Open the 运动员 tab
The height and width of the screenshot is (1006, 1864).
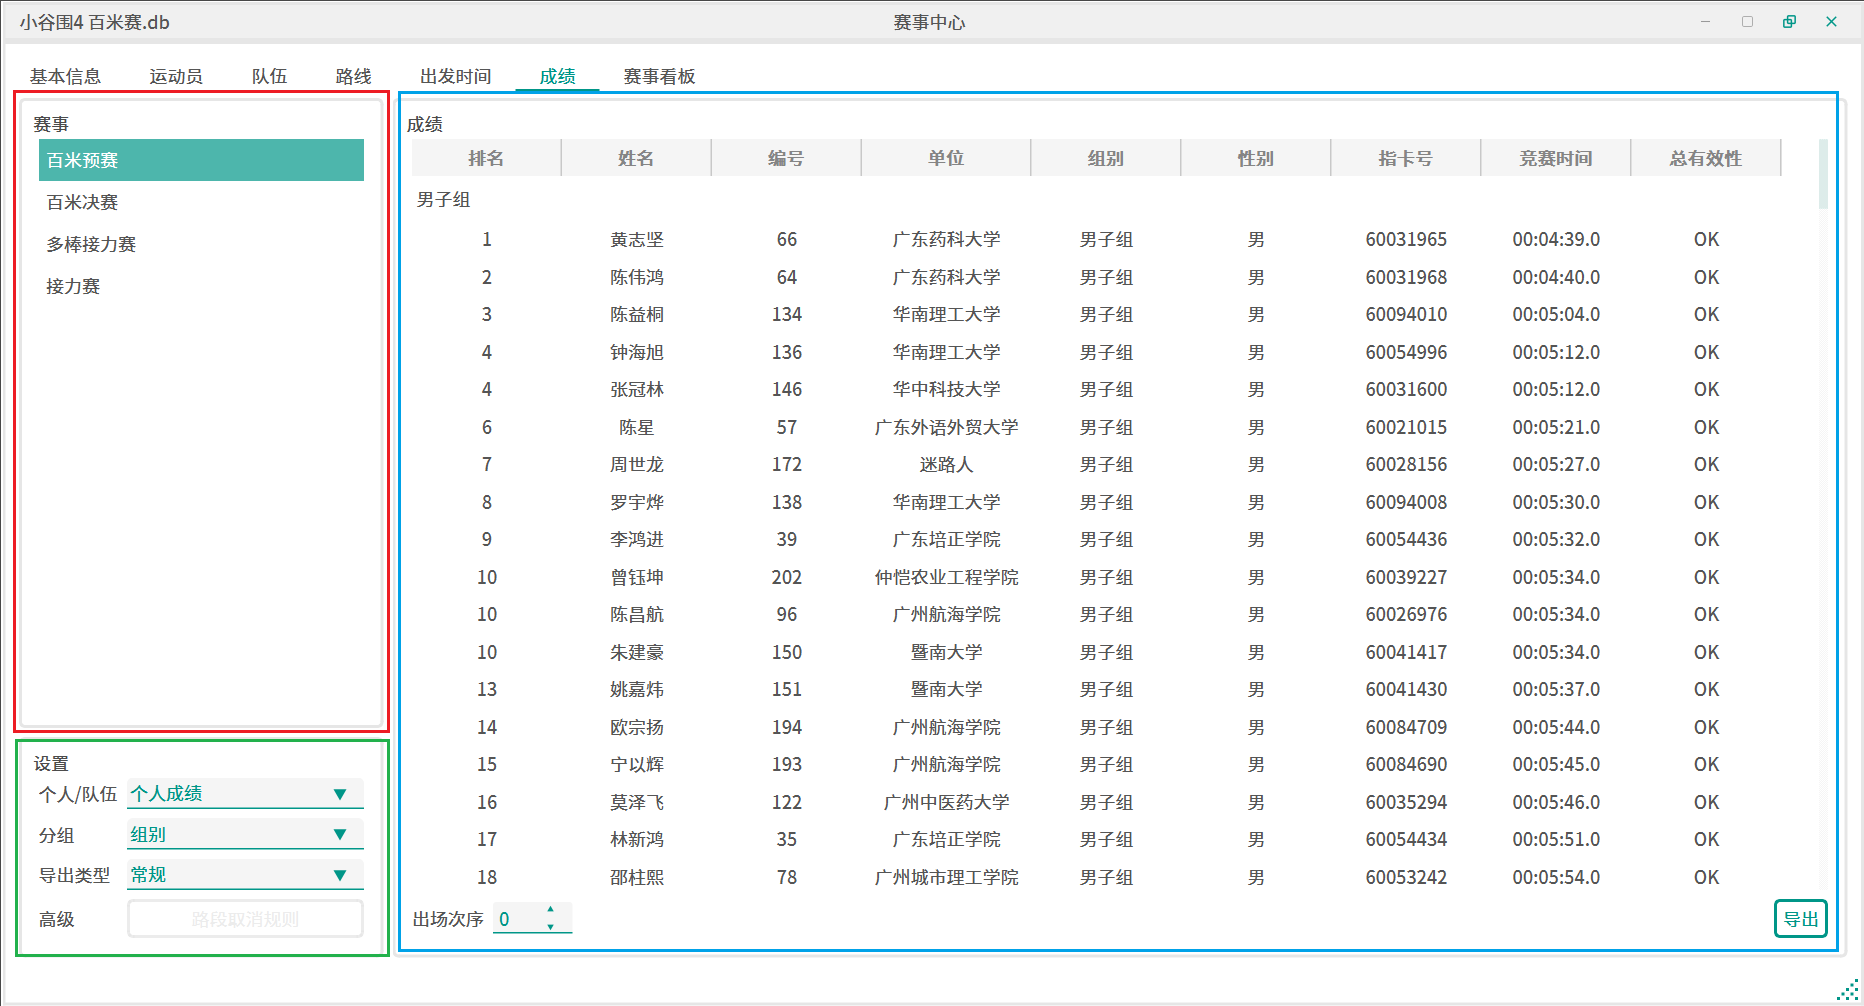pyautogui.click(x=176, y=77)
